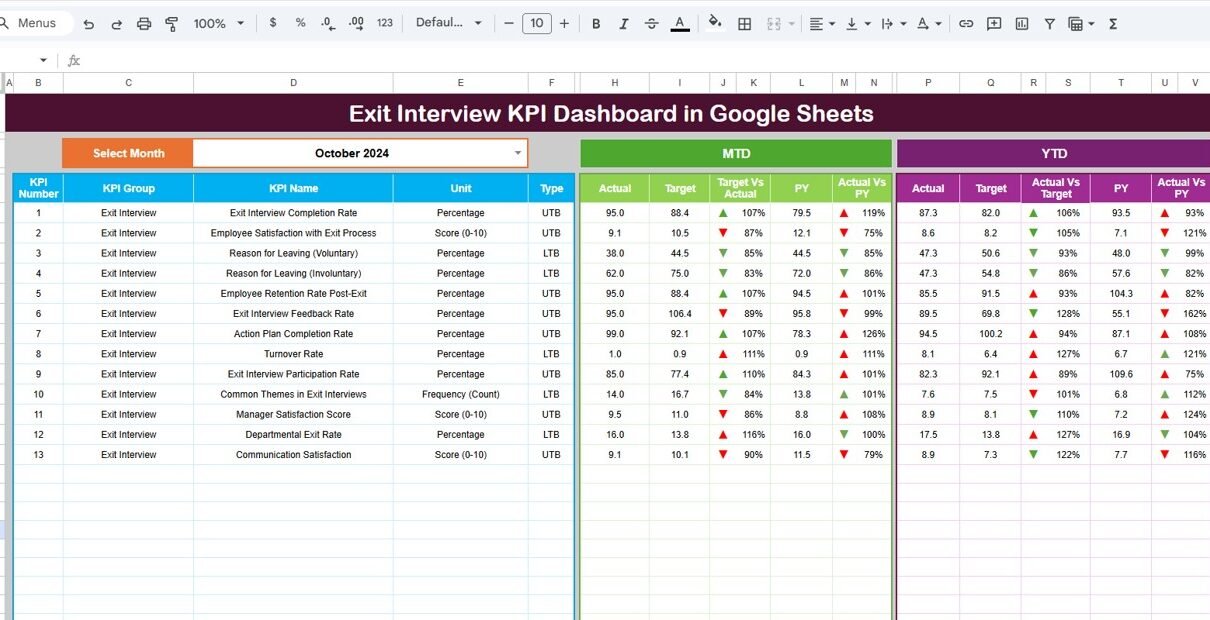
Task: Open the Borders tool
Action: [744, 23]
